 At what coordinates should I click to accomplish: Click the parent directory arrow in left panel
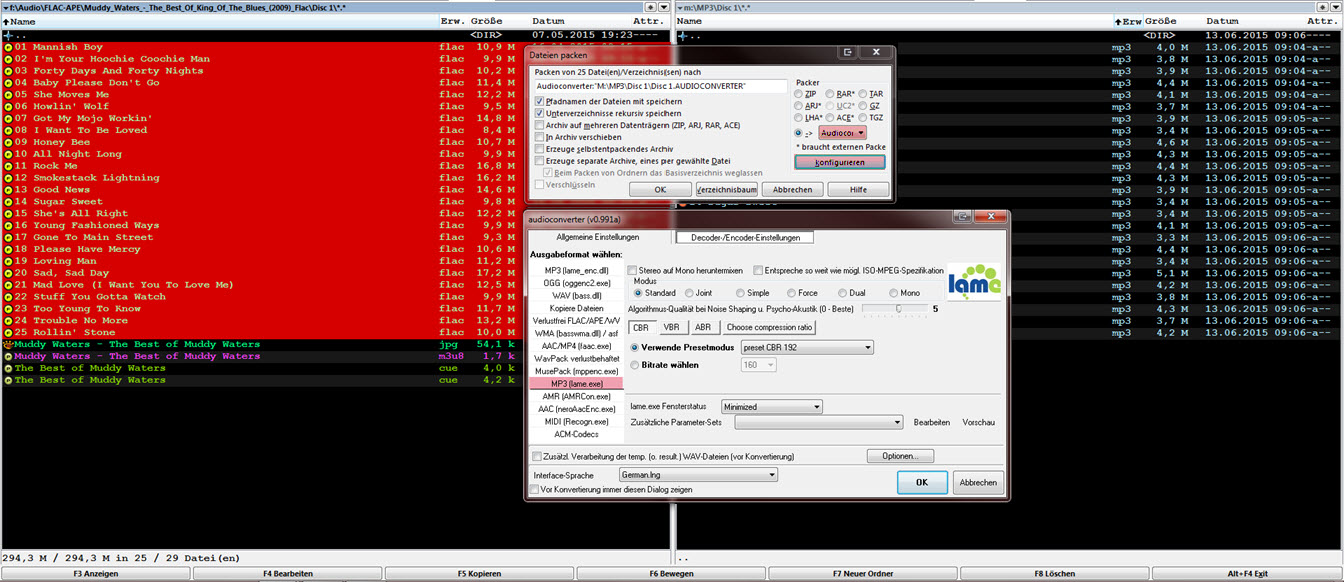click(x=8, y=35)
